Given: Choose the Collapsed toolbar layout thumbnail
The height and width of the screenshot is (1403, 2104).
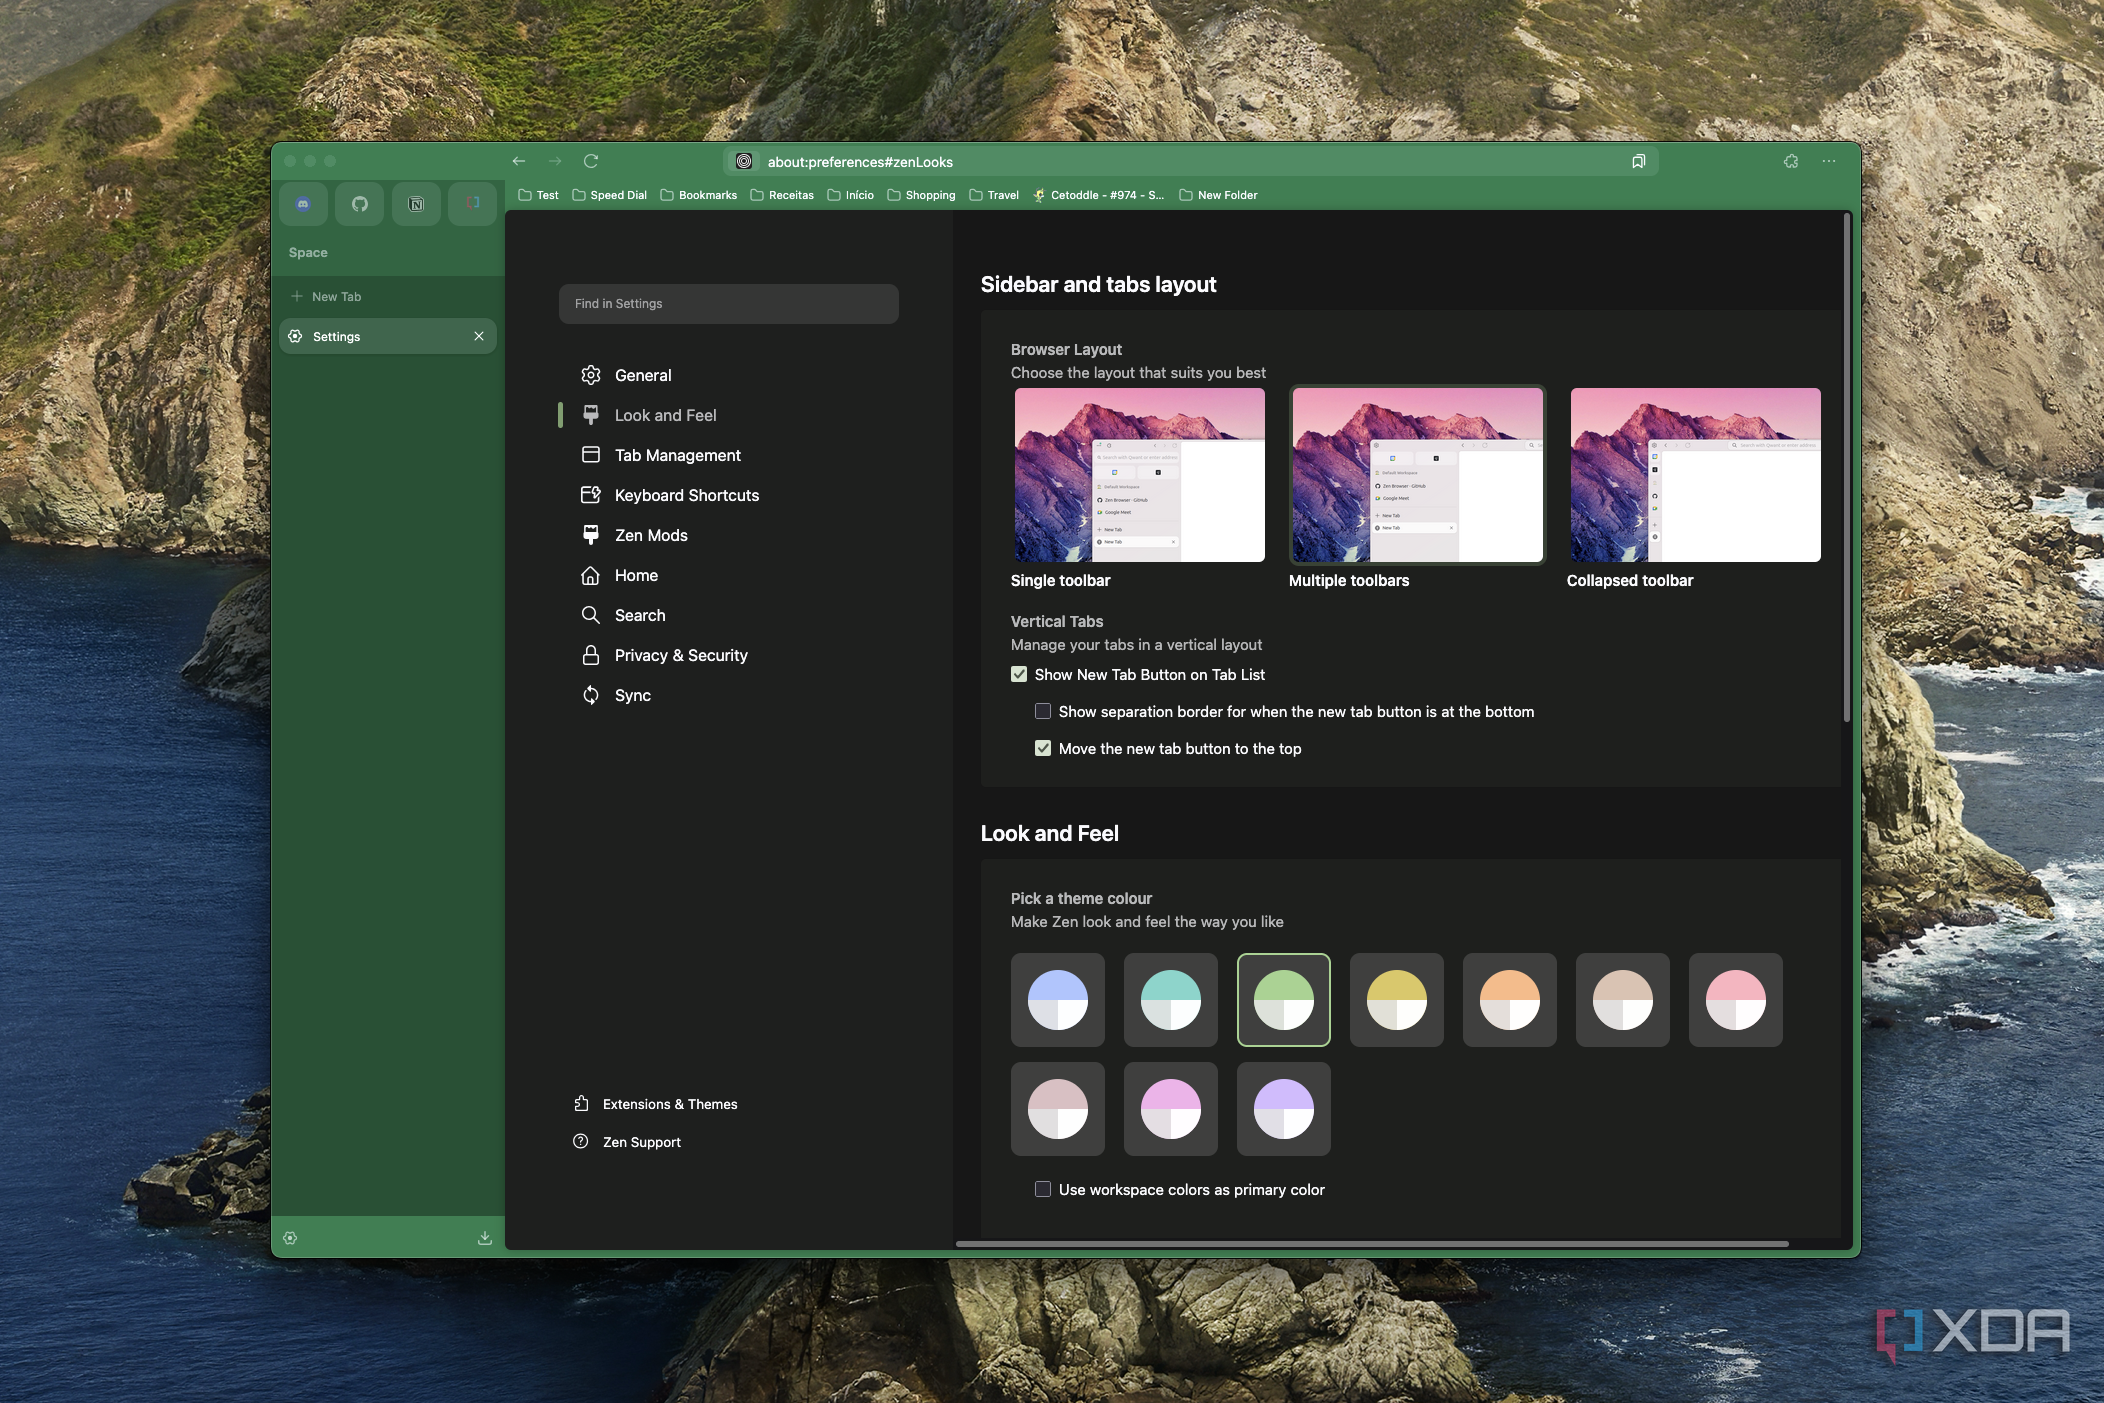Looking at the screenshot, I should click(1695, 475).
